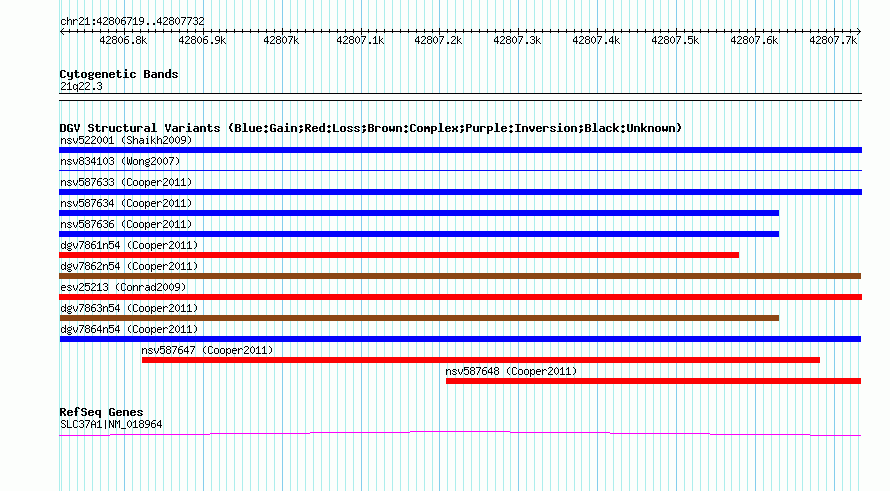Click the nsv587633 (Cooper2011) label
Screen dimensions: 890x491
click(126, 182)
